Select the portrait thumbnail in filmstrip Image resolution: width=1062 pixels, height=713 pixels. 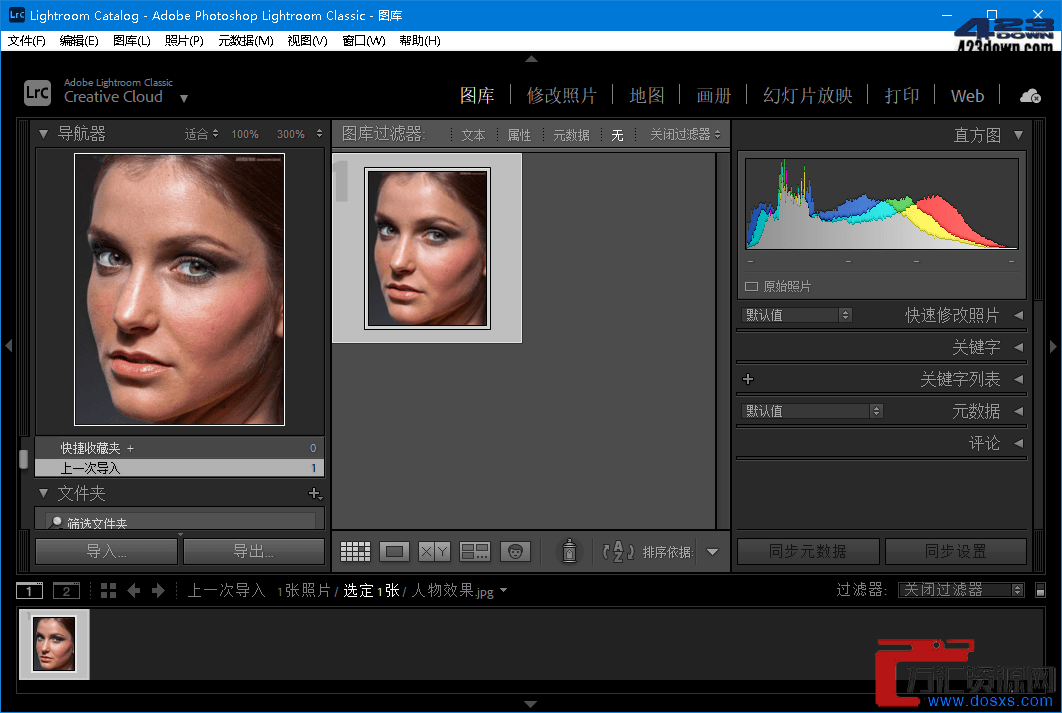tap(54, 643)
